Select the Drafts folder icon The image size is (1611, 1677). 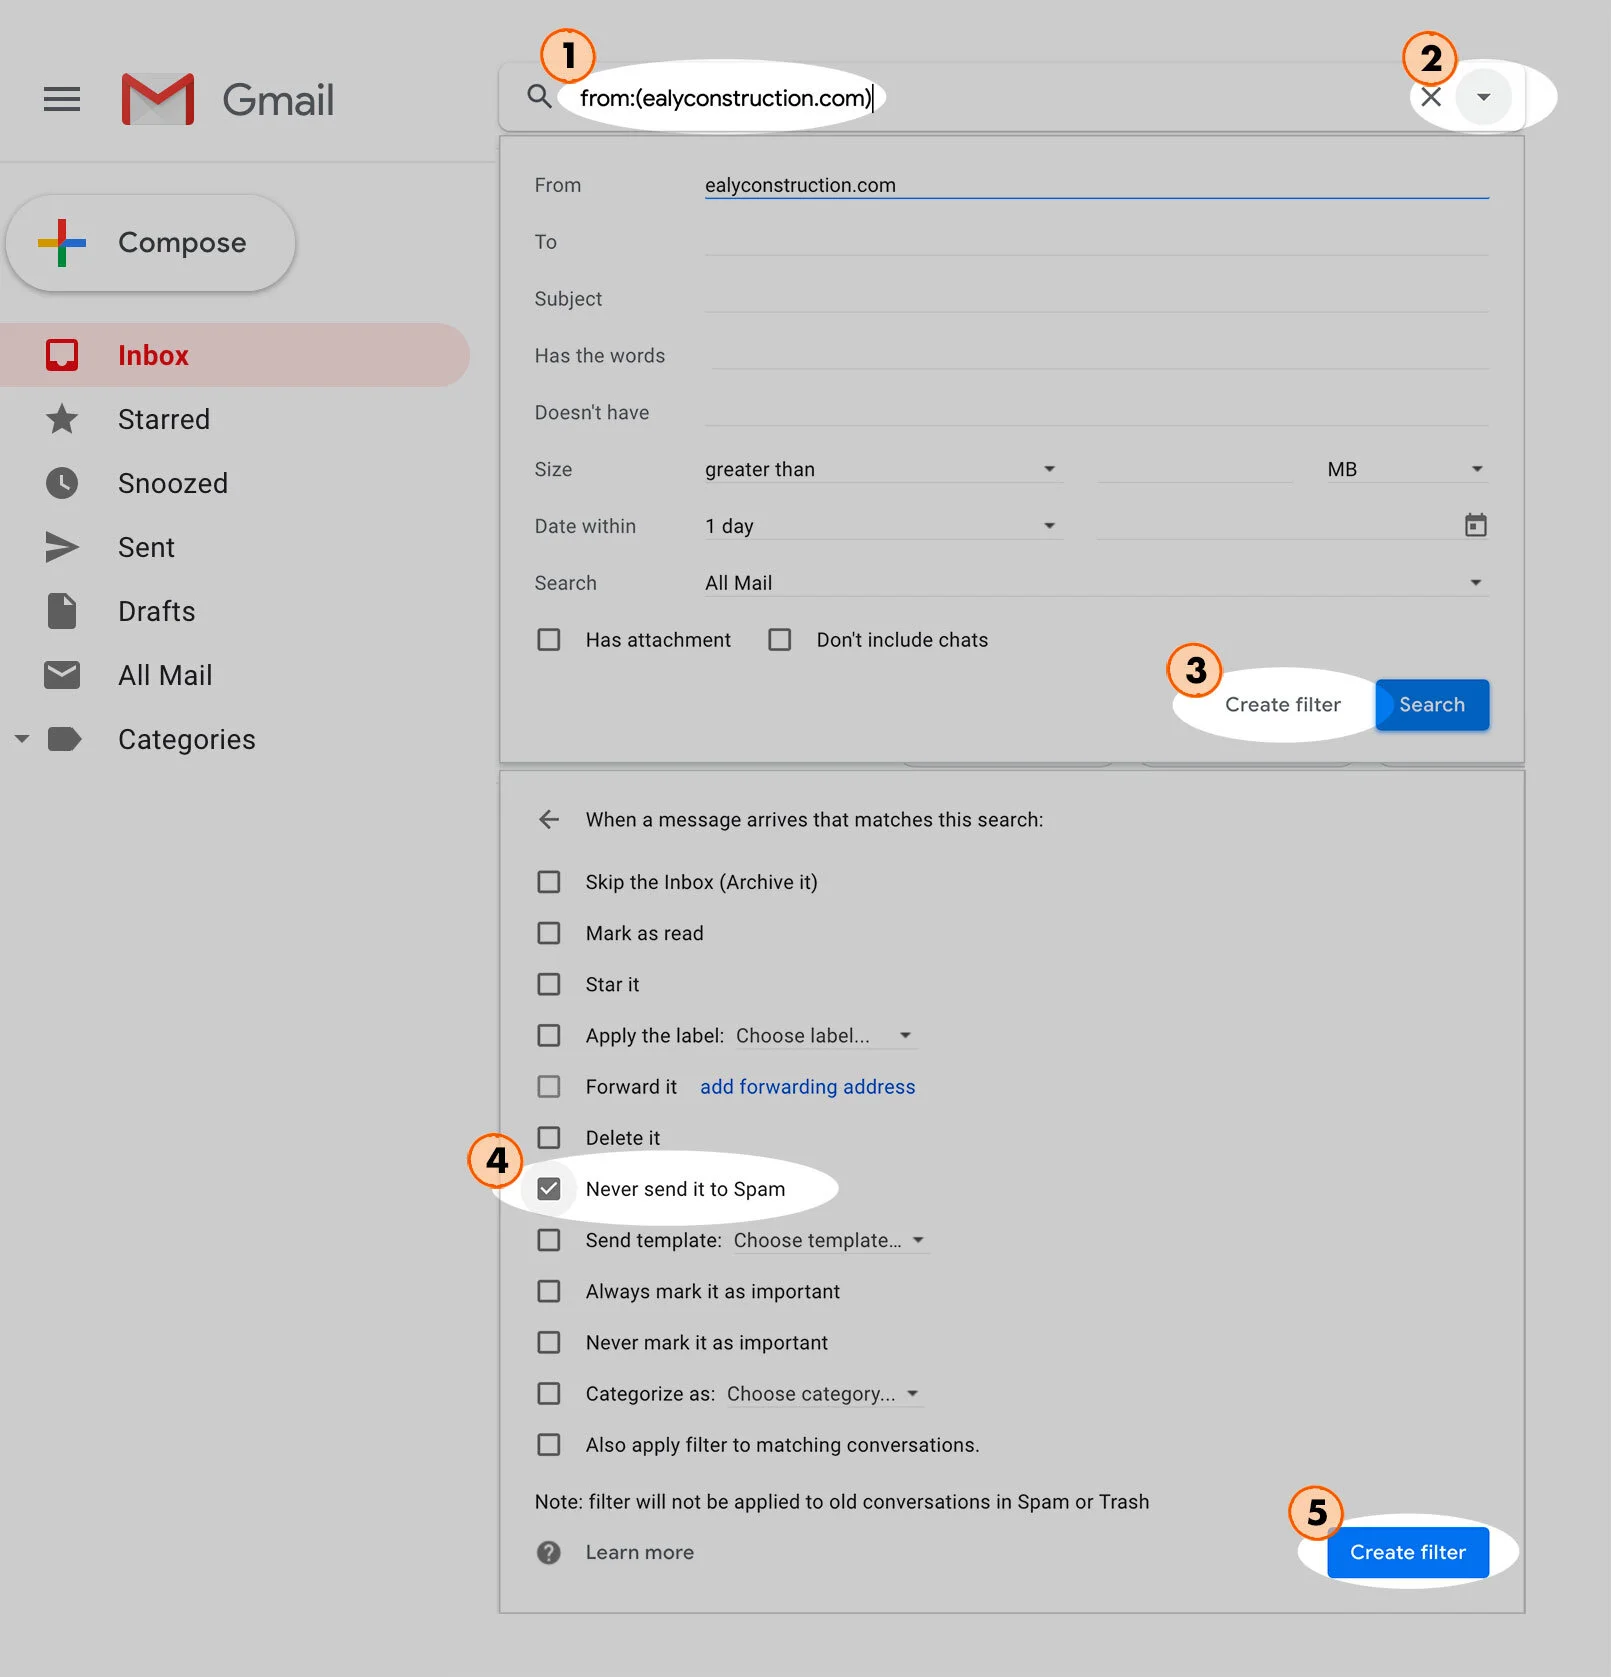[62, 611]
